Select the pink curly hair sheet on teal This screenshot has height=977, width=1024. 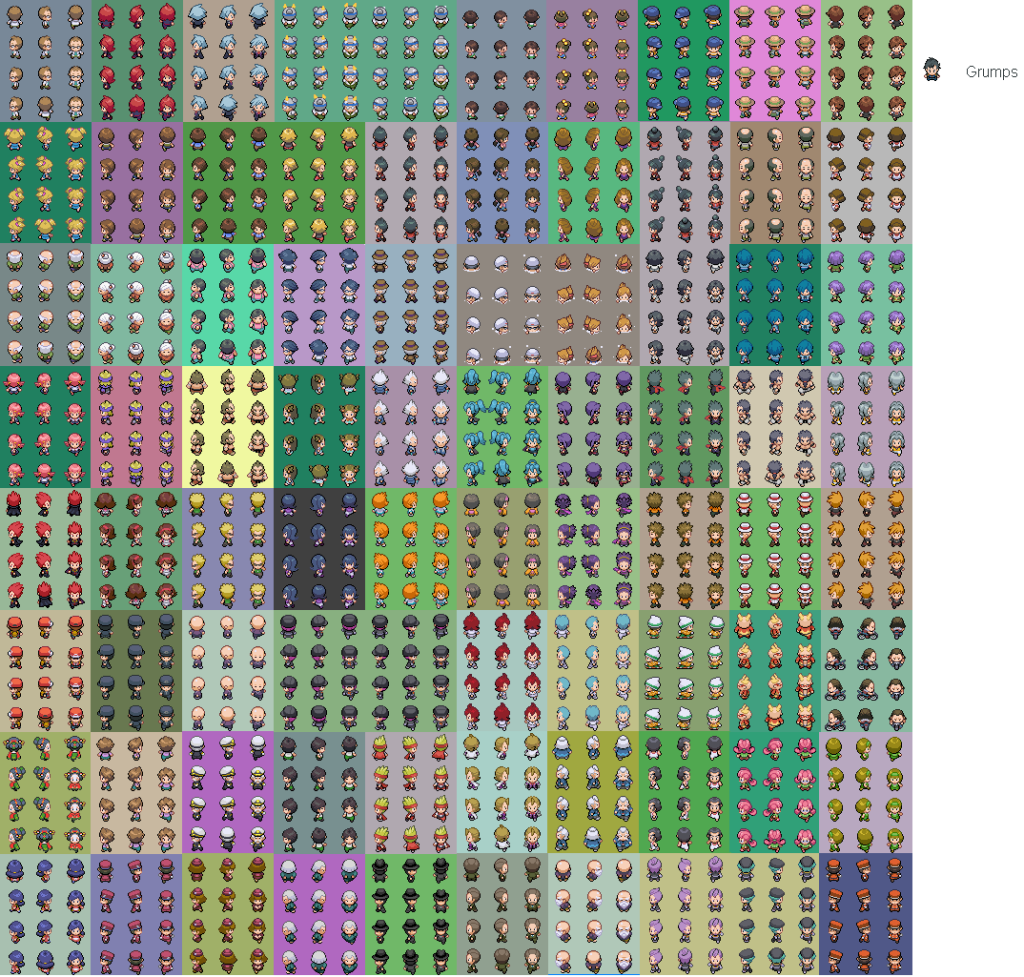point(775,793)
